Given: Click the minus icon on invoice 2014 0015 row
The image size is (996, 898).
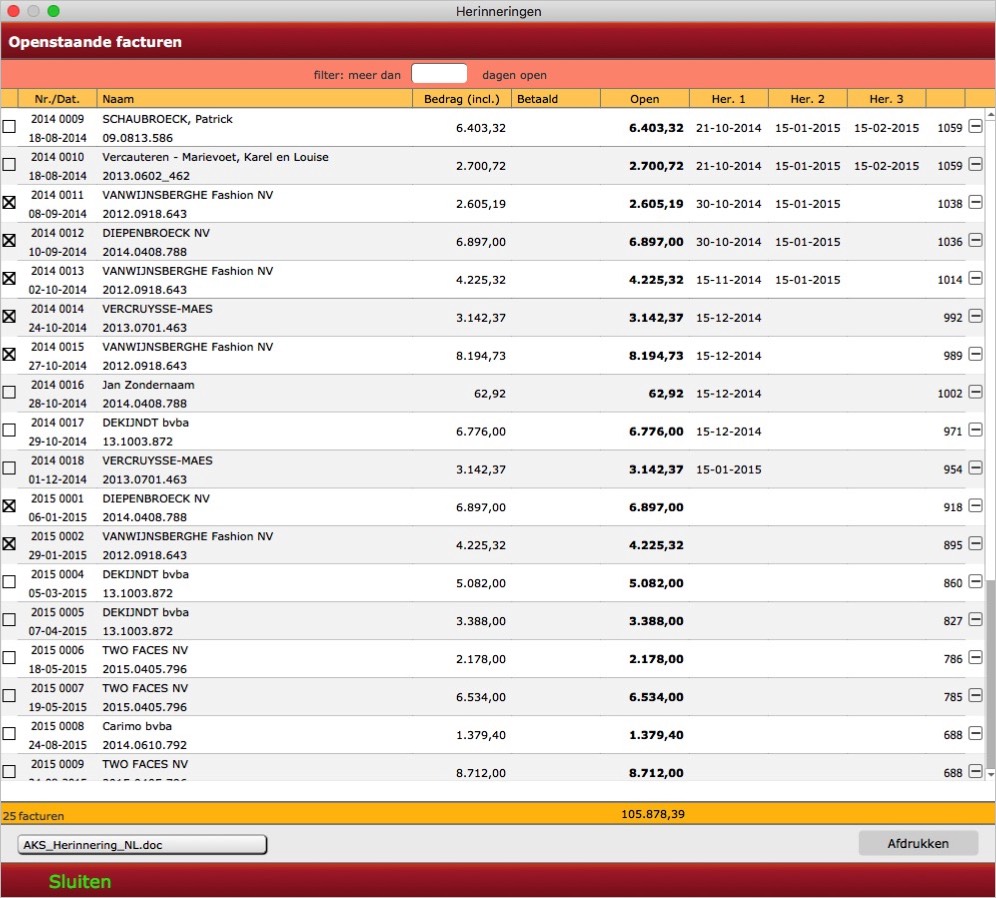Looking at the screenshot, I should click(x=975, y=354).
